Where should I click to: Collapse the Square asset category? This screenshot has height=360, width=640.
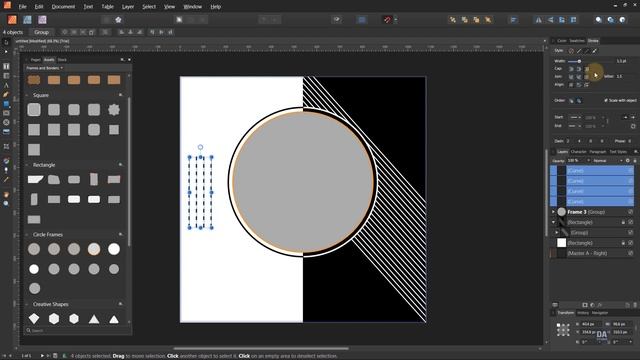tap(27, 95)
